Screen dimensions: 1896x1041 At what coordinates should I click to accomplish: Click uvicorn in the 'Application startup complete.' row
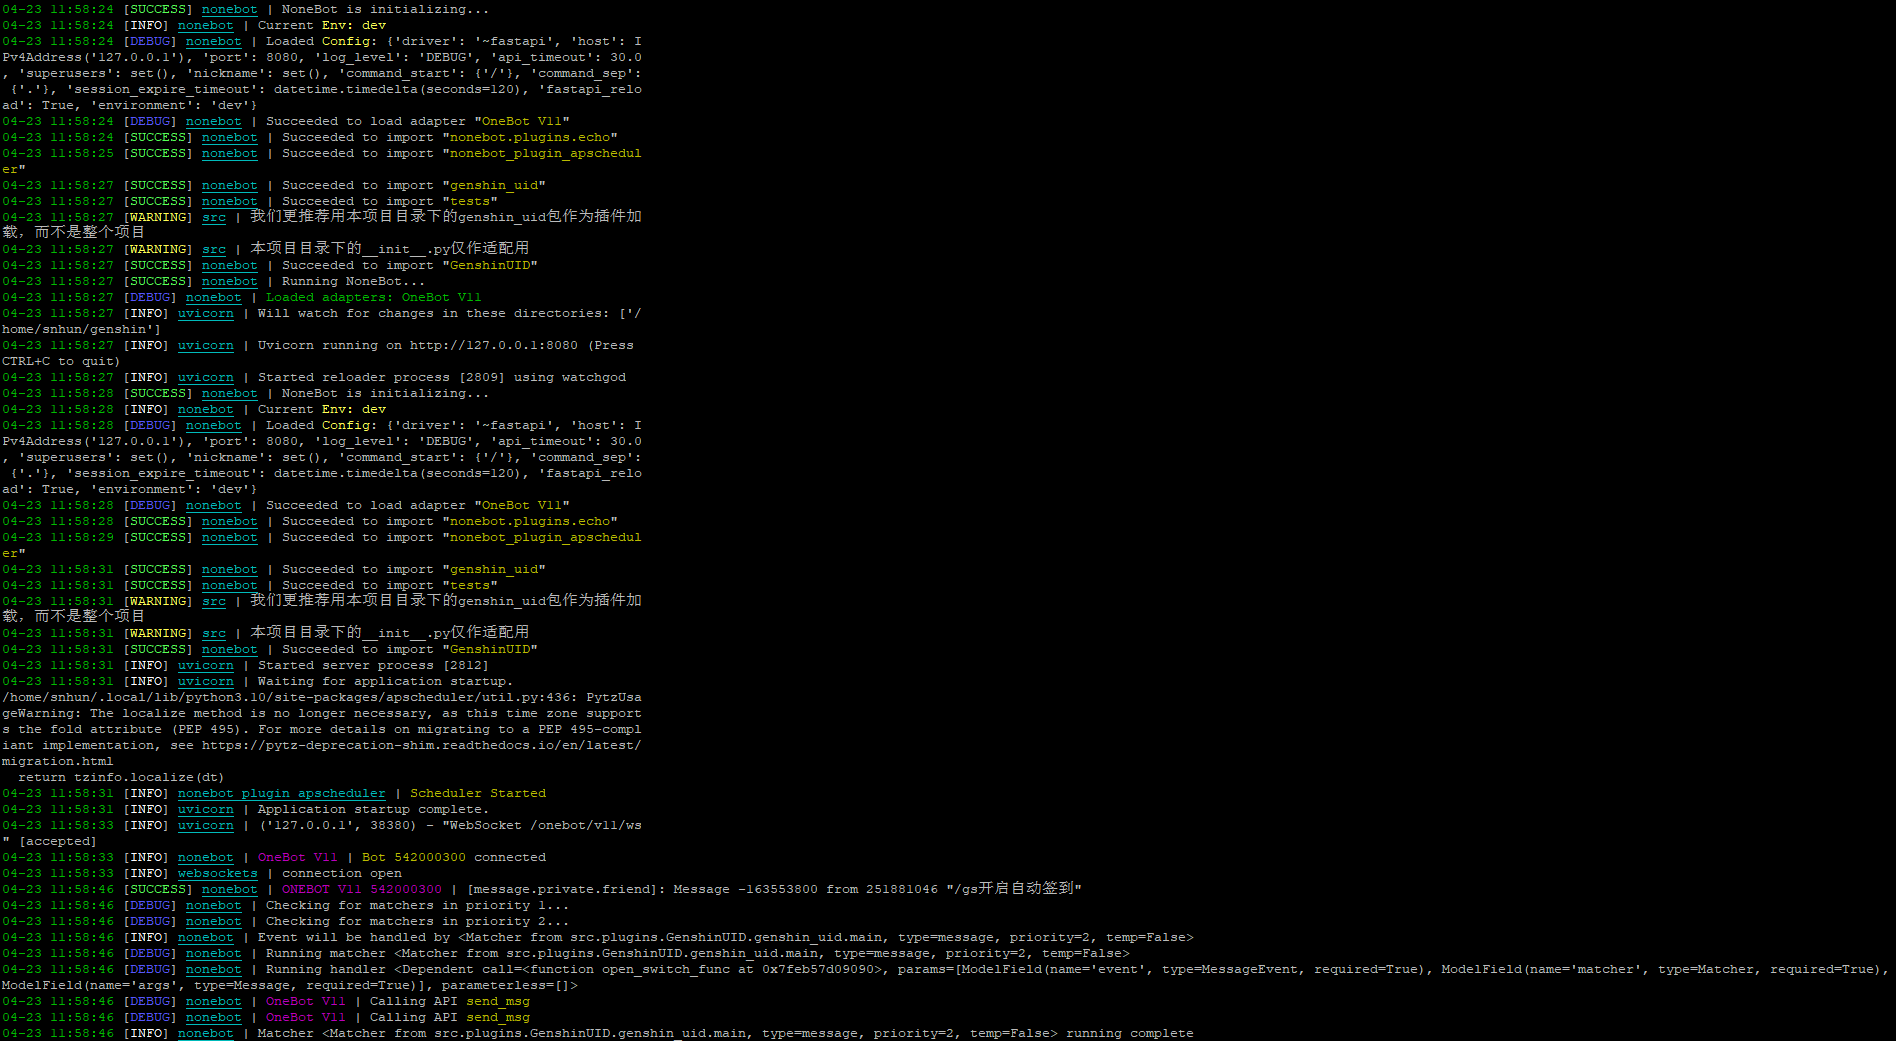tap(205, 809)
